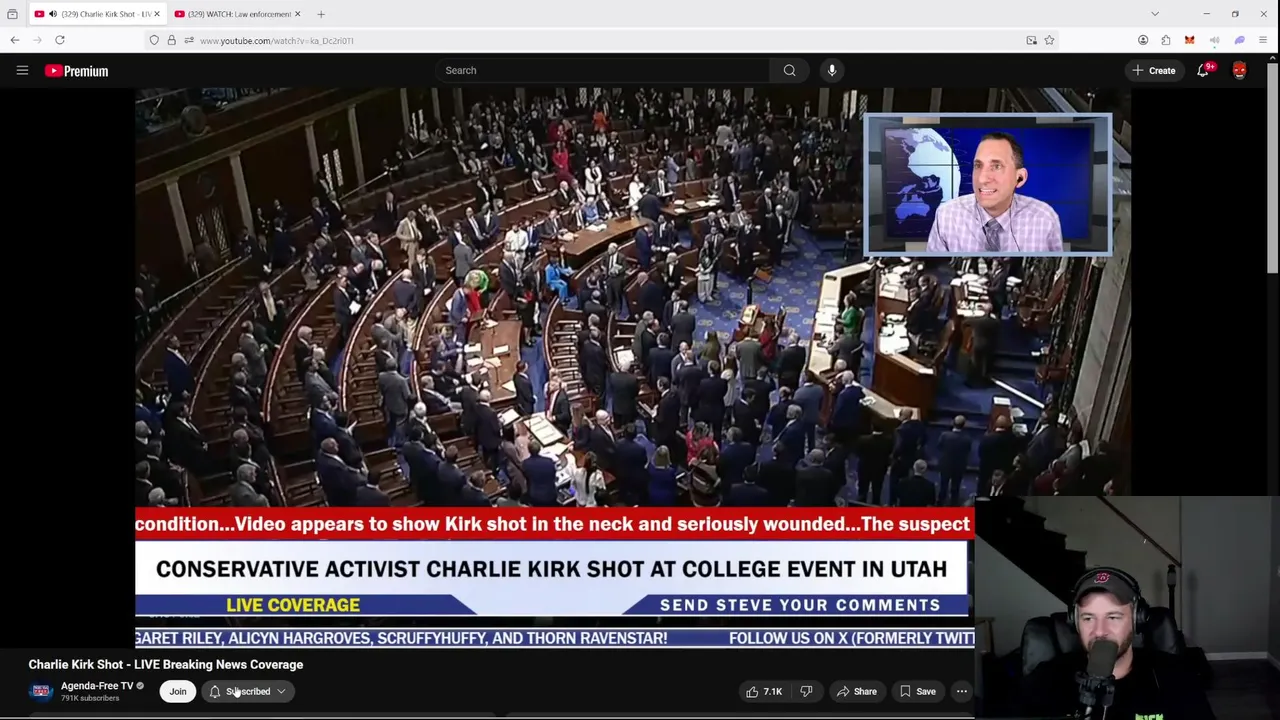Screen dimensions: 1280x720
Task: Open the browser application menu
Action: [x=1263, y=40]
